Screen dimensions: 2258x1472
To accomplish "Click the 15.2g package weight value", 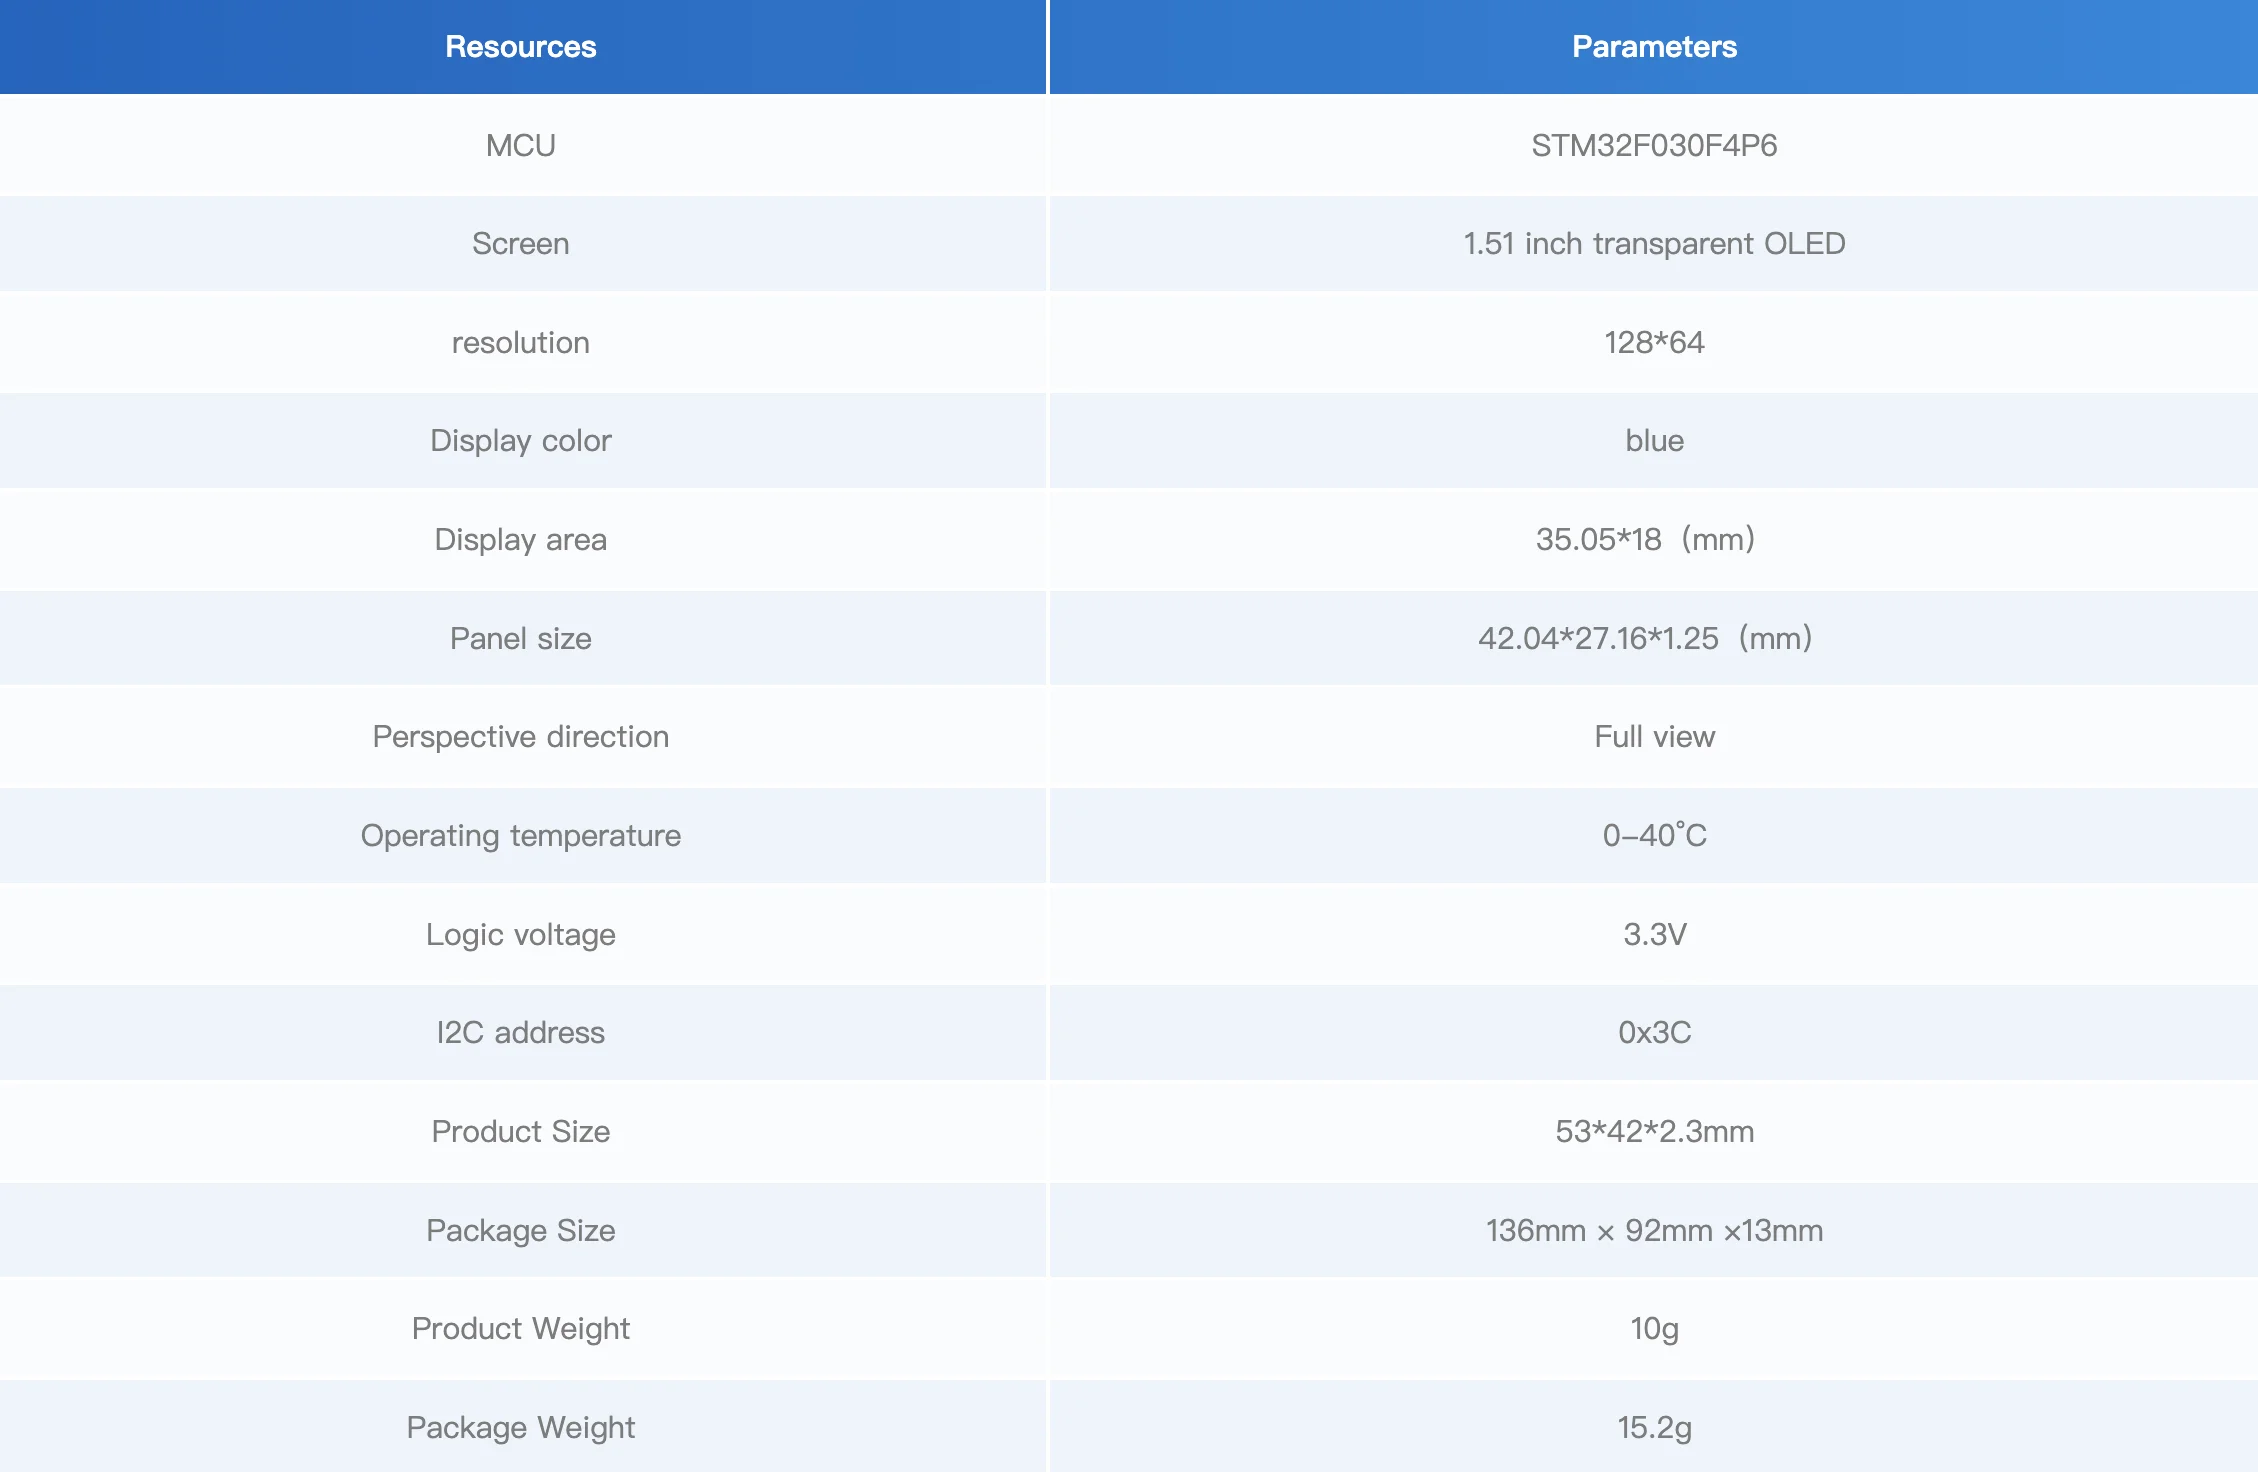I will click(1654, 1428).
